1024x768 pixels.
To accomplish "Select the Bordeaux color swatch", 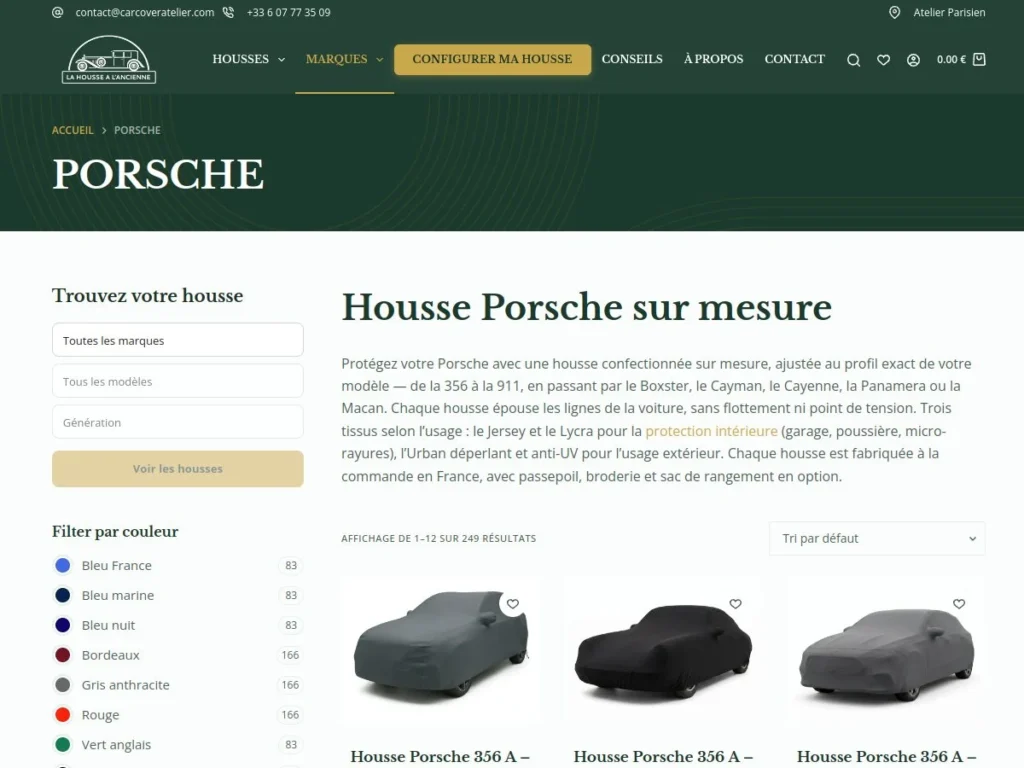I will pos(63,655).
